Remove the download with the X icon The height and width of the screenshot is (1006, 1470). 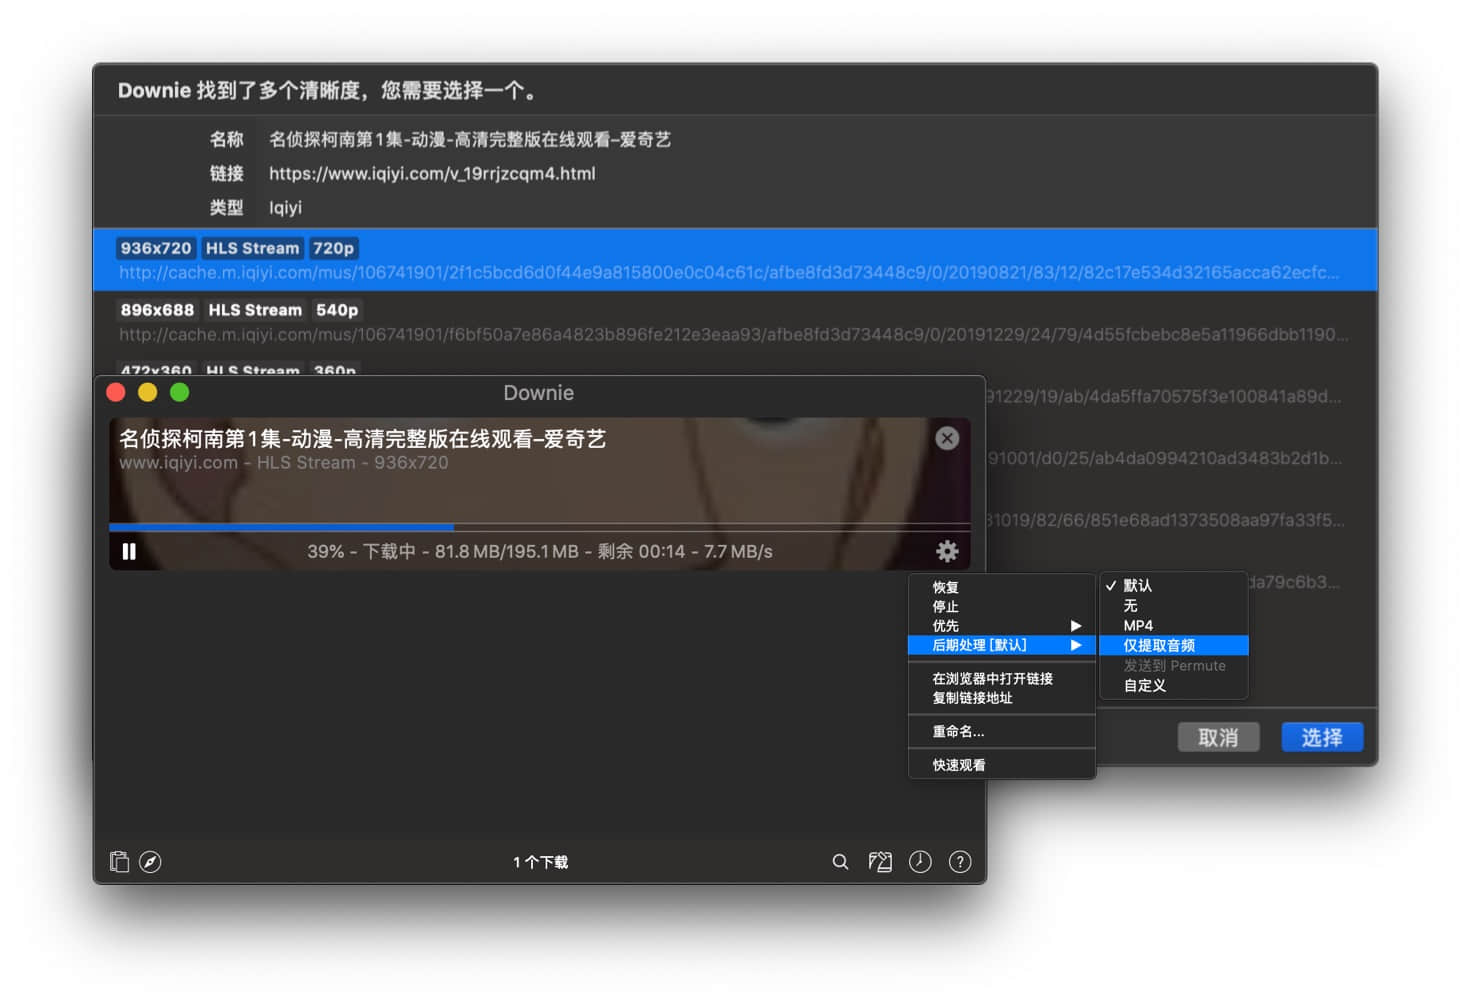click(x=947, y=438)
